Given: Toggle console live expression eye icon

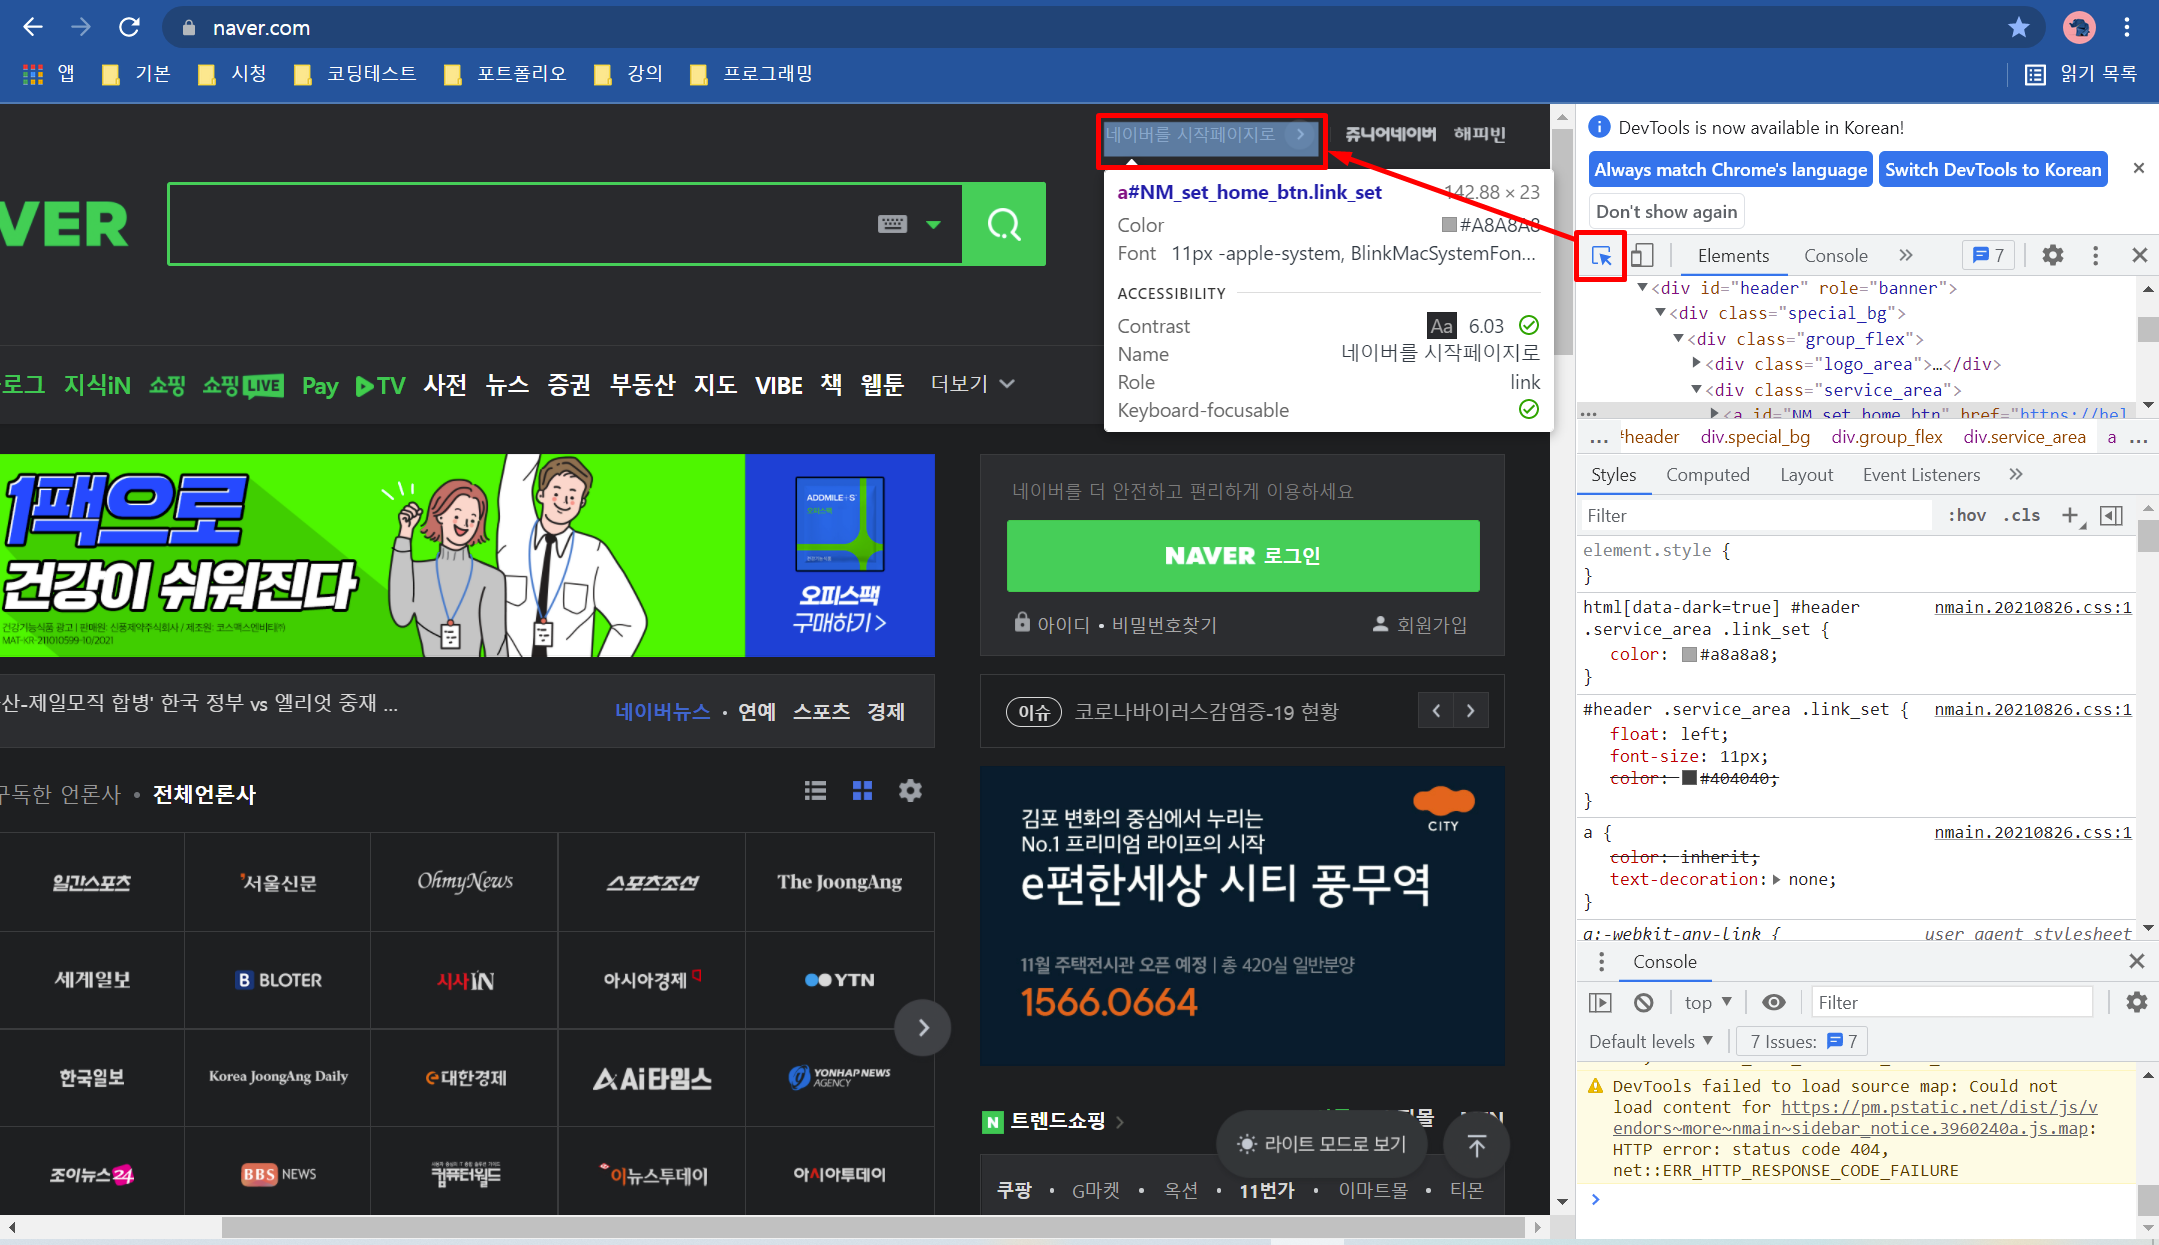Looking at the screenshot, I should pos(1773,1002).
